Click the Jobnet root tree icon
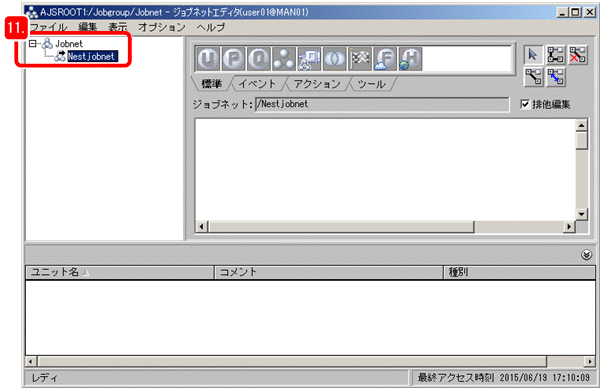604x392 pixels. (x=47, y=44)
